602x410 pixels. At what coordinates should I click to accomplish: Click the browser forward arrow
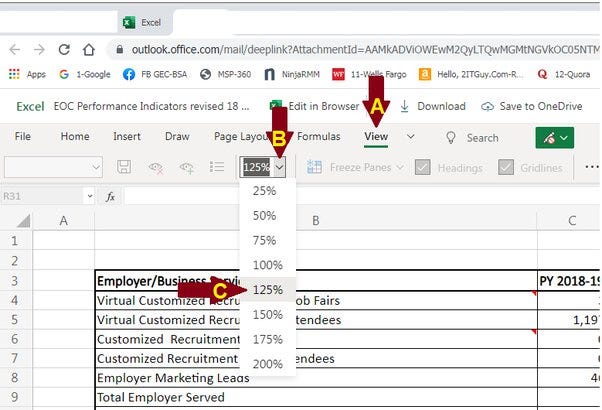click(x=39, y=50)
